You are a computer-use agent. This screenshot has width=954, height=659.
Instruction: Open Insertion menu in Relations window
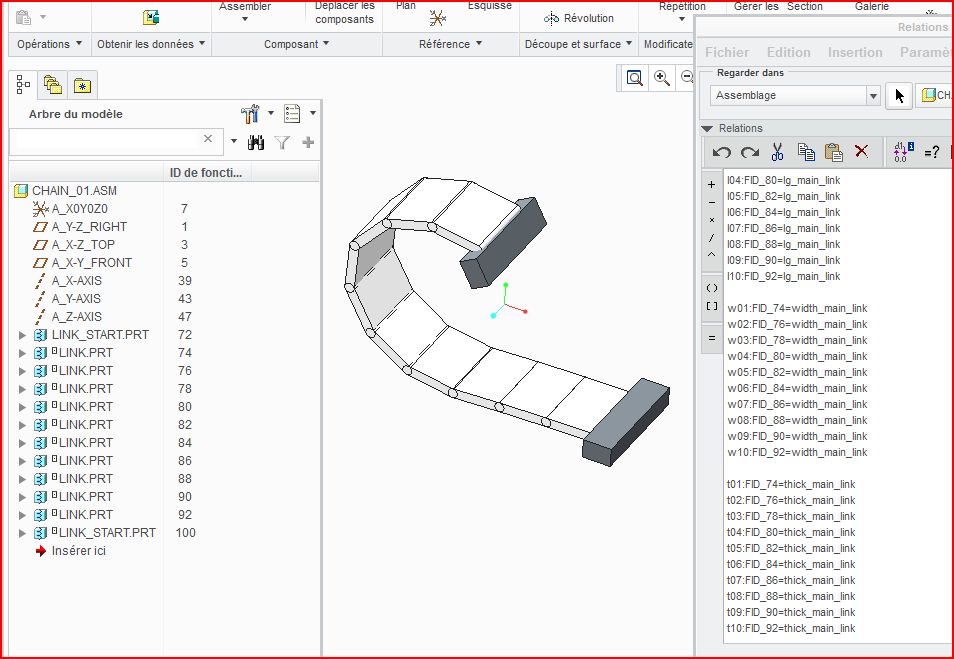pyautogui.click(x=855, y=52)
